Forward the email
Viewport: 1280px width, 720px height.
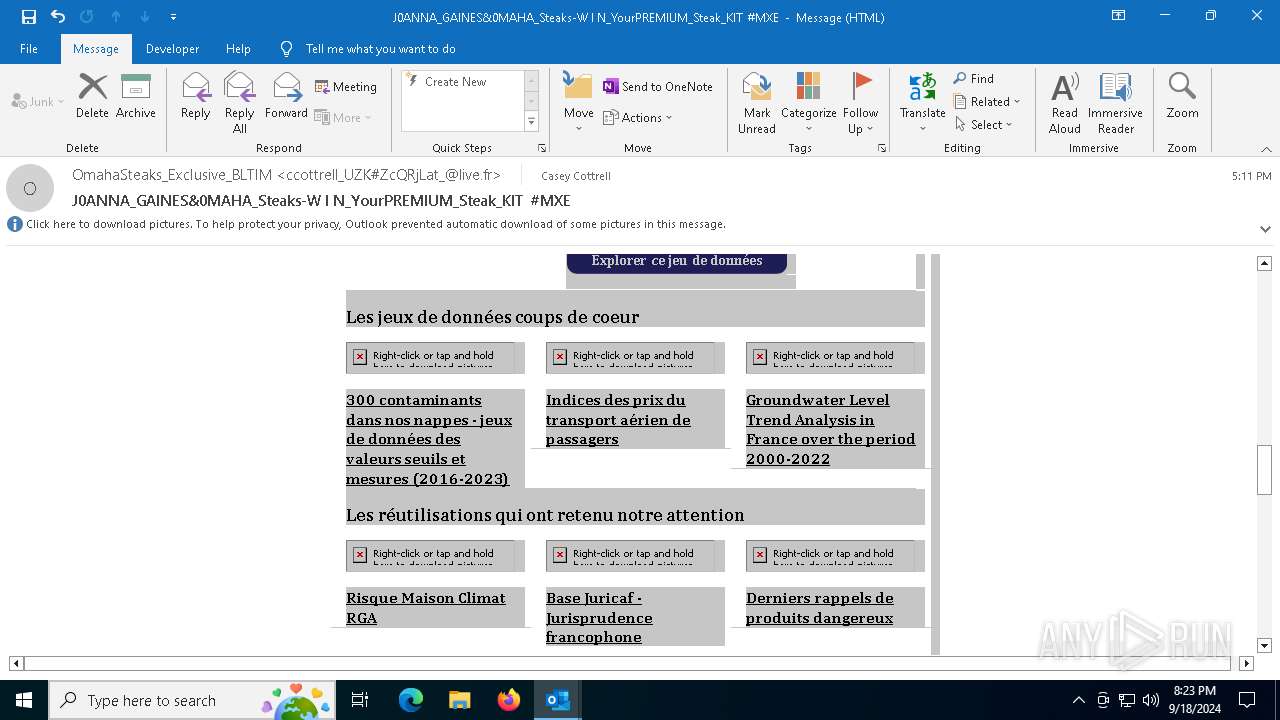[x=287, y=96]
